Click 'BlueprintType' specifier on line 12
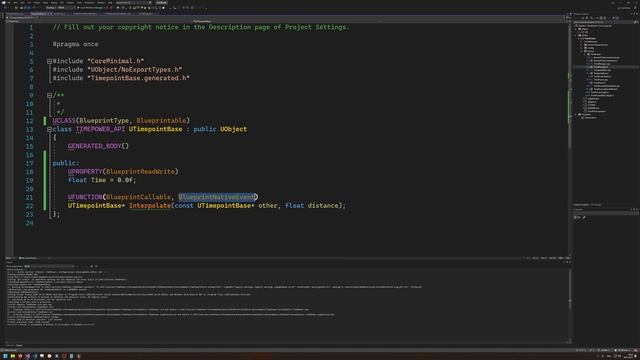The height and width of the screenshot is (360, 640). click(x=104, y=121)
